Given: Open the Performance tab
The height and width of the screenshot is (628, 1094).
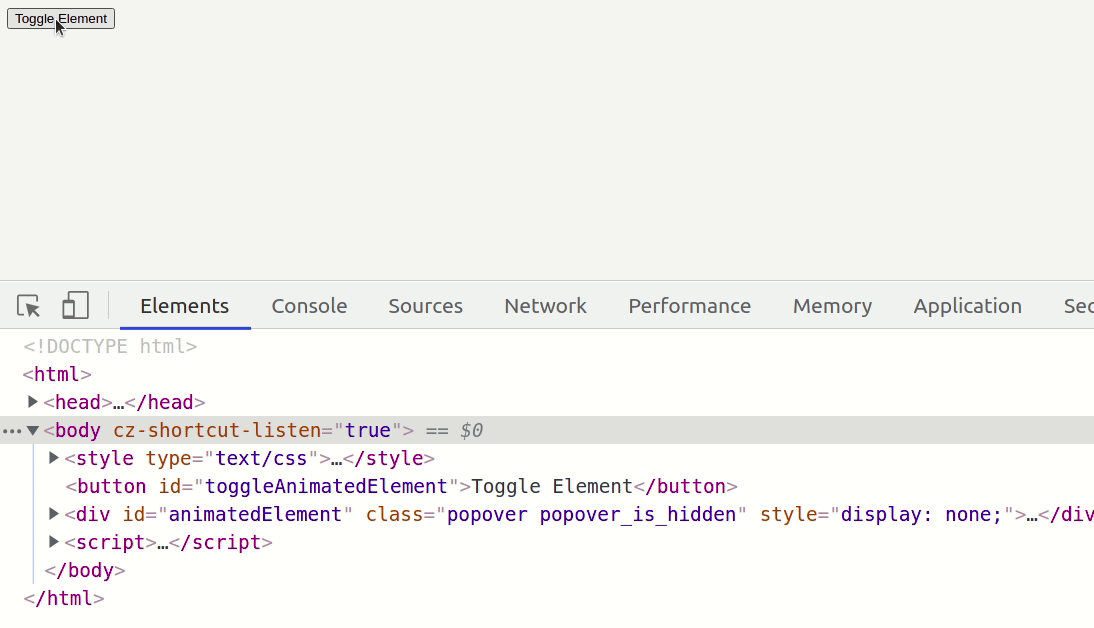Looking at the screenshot, I should [689, 306].
